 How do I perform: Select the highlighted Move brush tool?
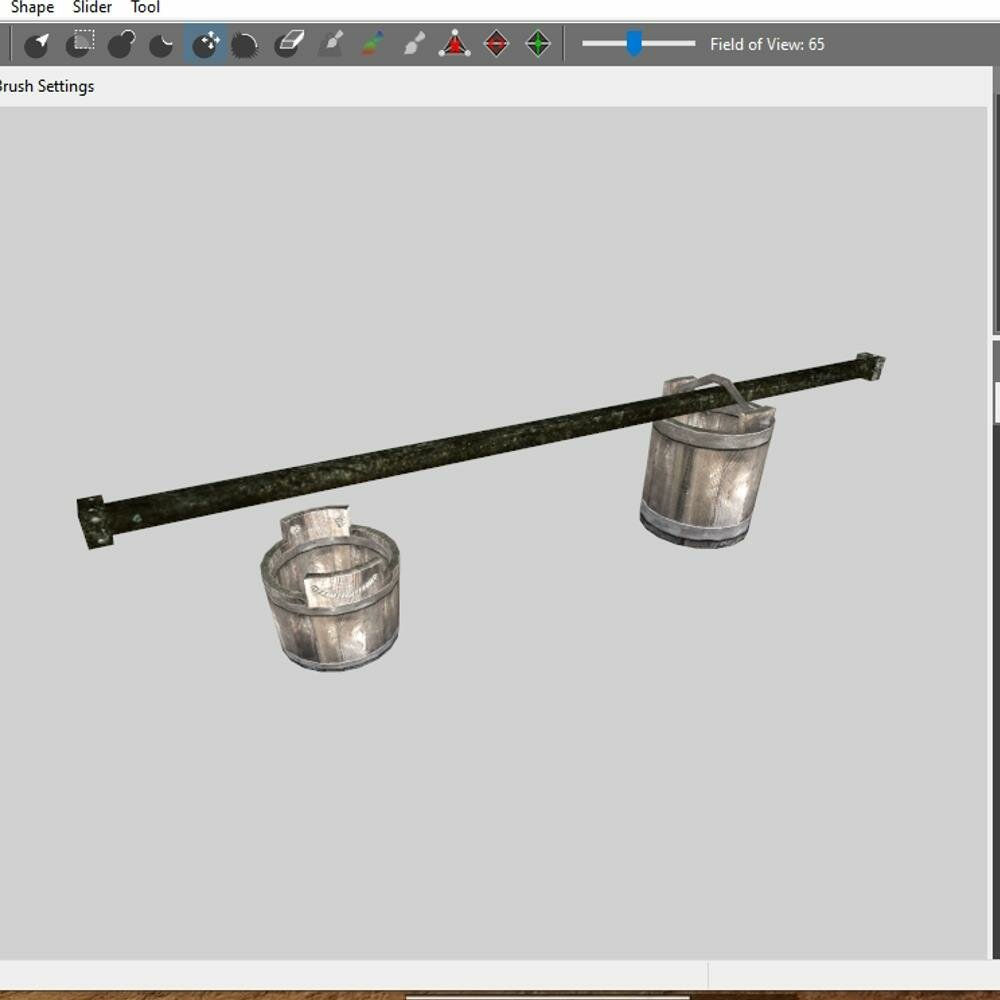click(x=205, y=44)
